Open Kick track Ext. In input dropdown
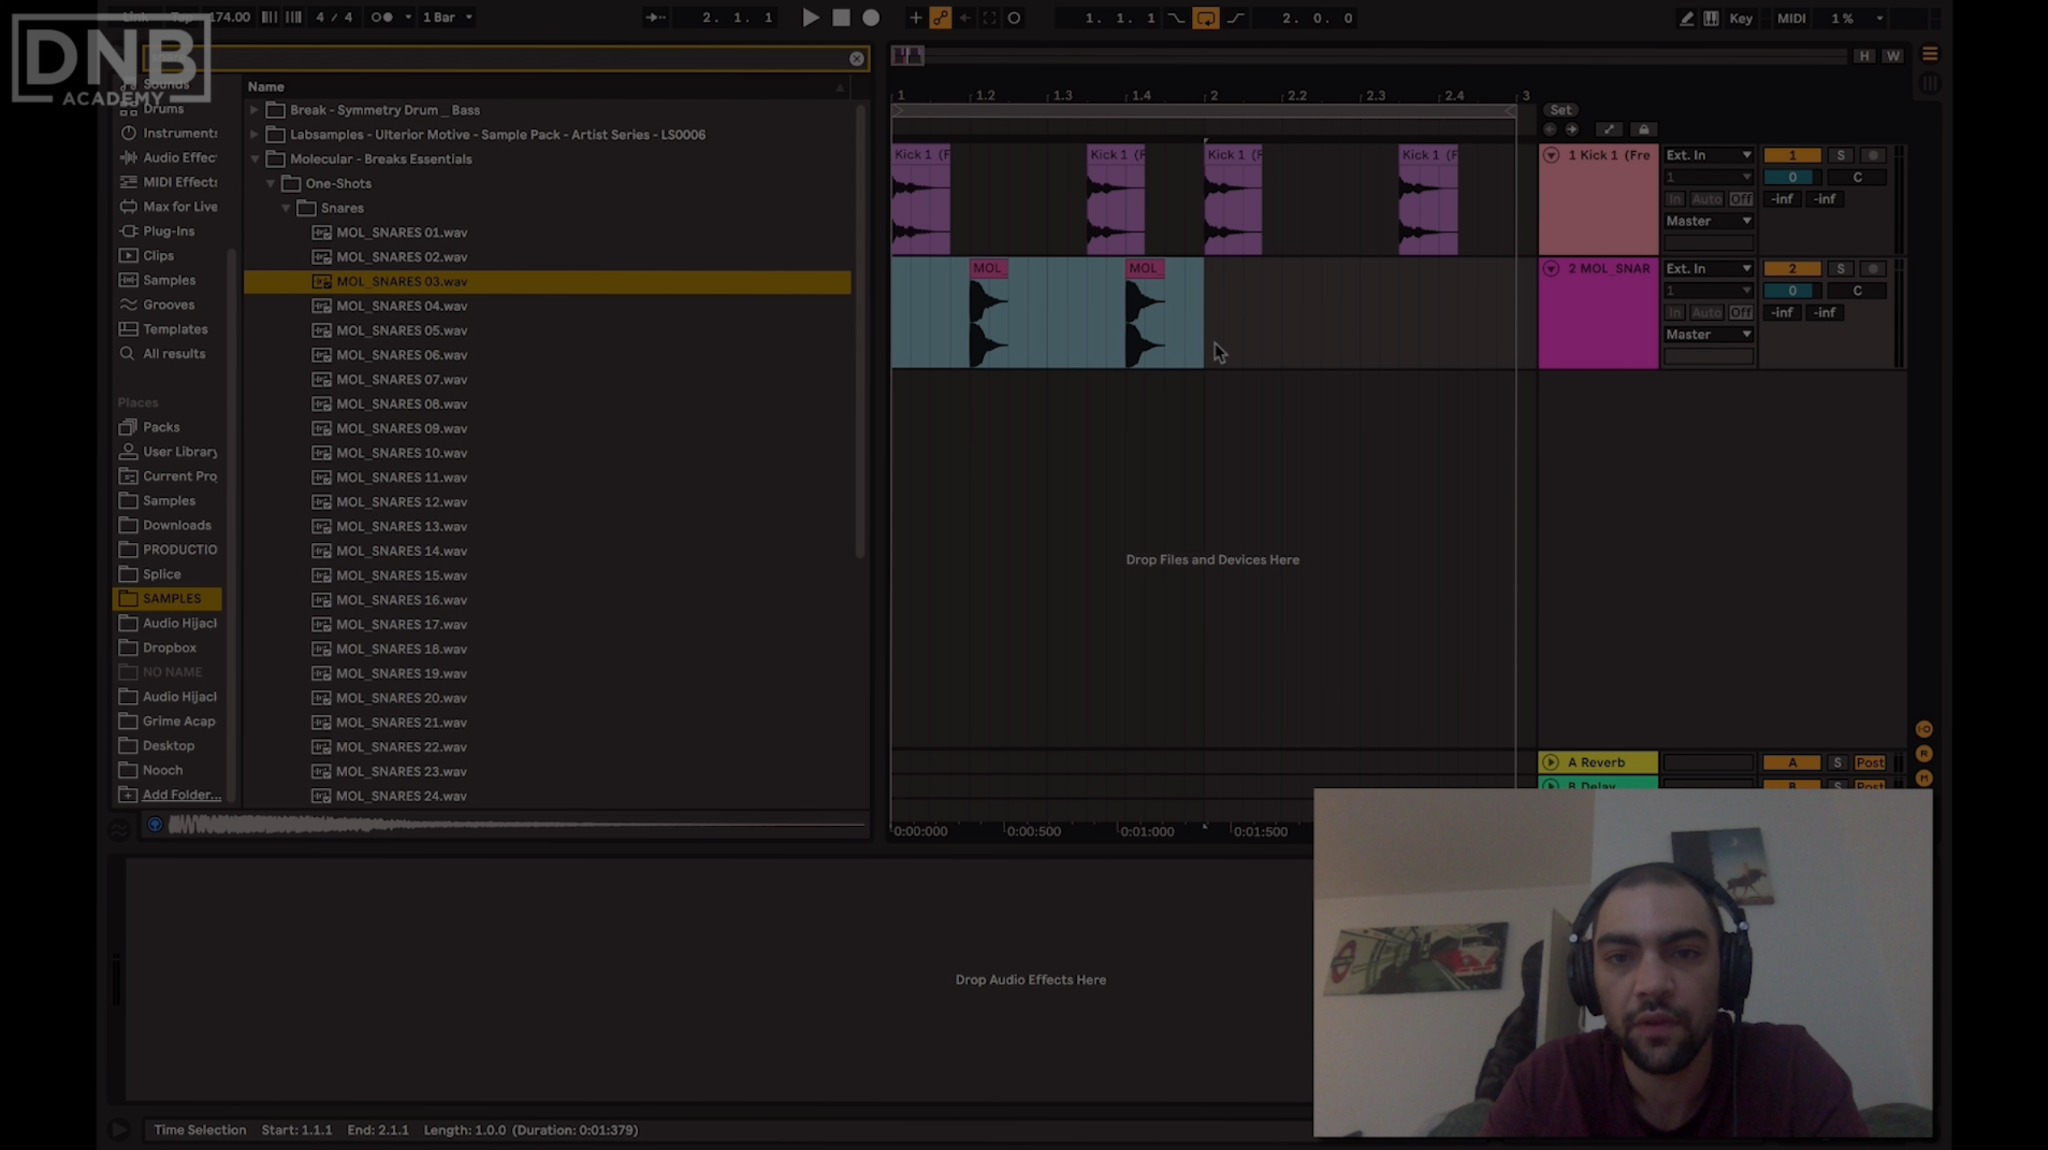This screenshot has width=2048, height=1150. pos(1708,155)
